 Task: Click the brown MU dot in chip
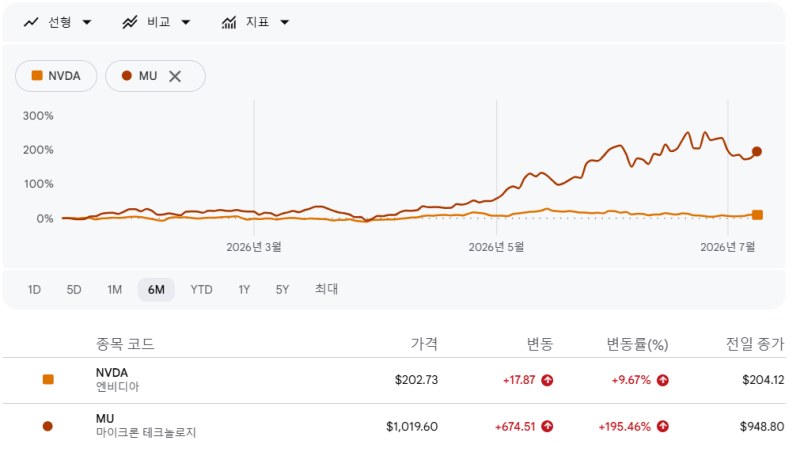click(x=127, y=76)
